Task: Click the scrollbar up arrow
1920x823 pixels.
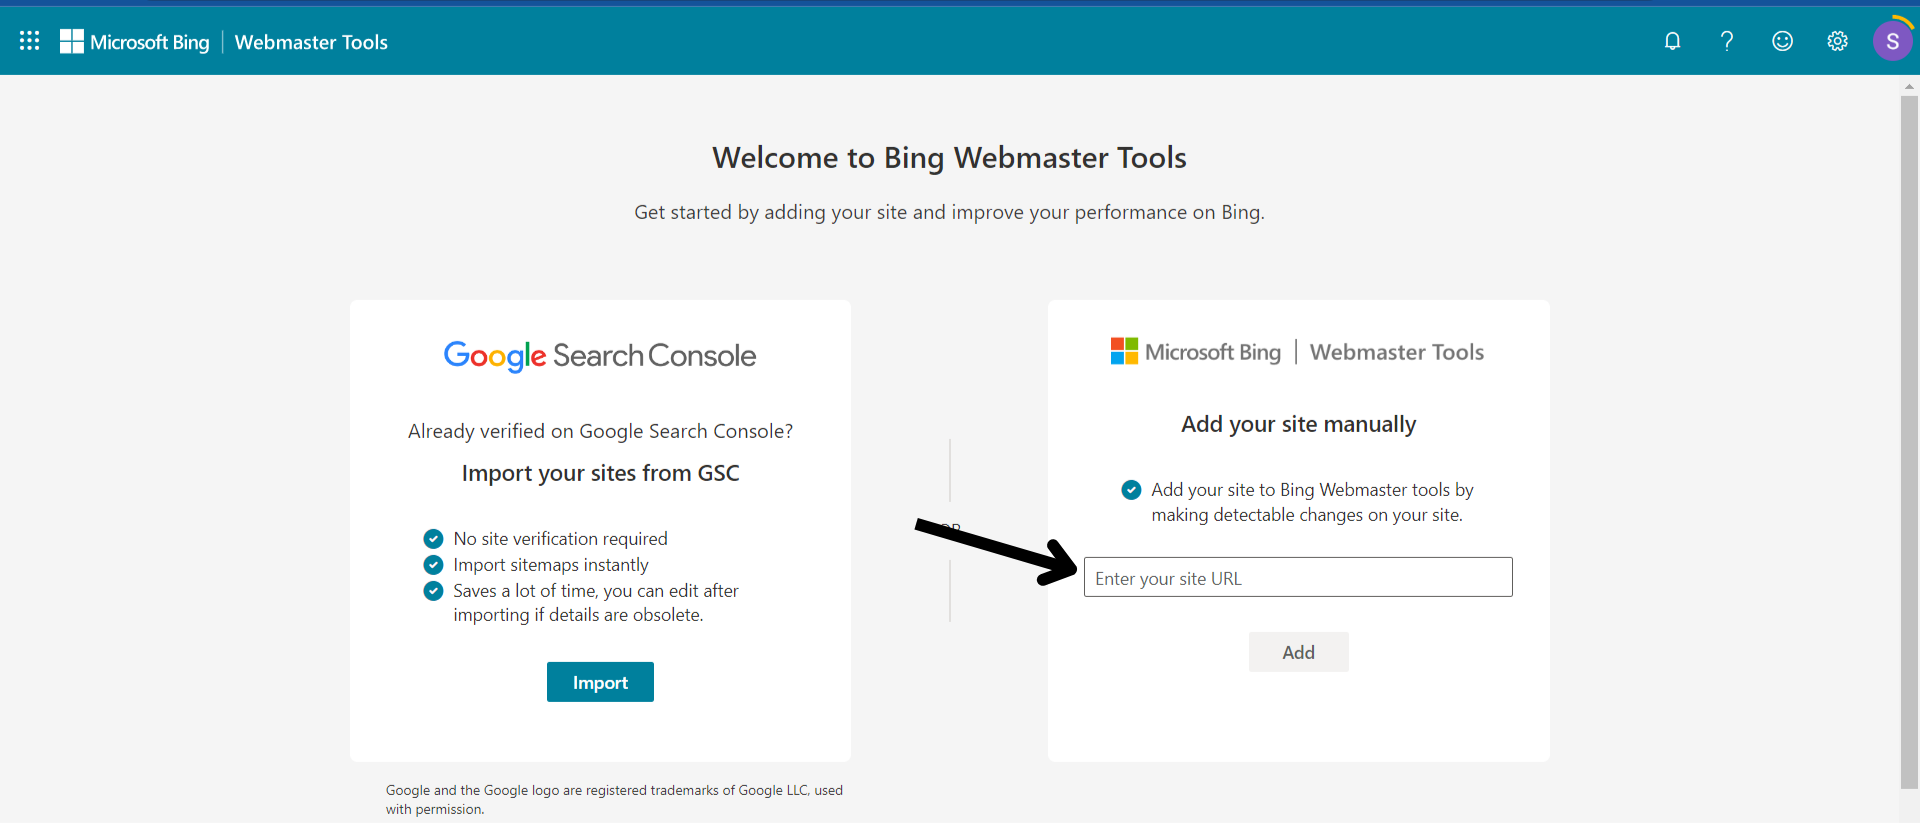Action: click(x=1909, y=87)
